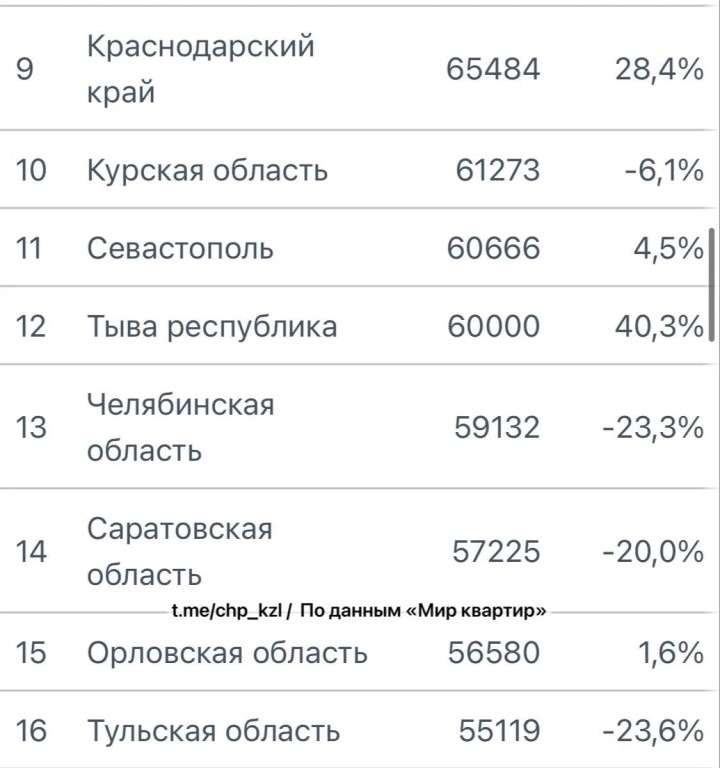The image size is (720, 768).
Task: Click rank number 16
Action: pyautogui.click(x=31, y=732)
